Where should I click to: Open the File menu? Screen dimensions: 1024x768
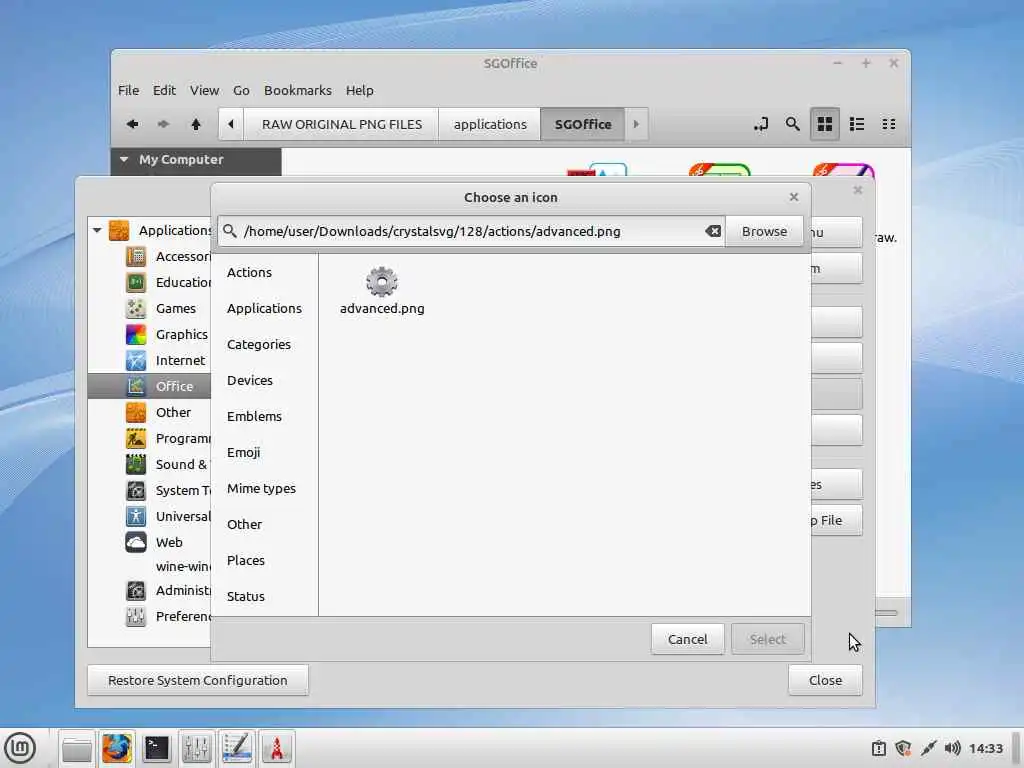click(128, 90)
